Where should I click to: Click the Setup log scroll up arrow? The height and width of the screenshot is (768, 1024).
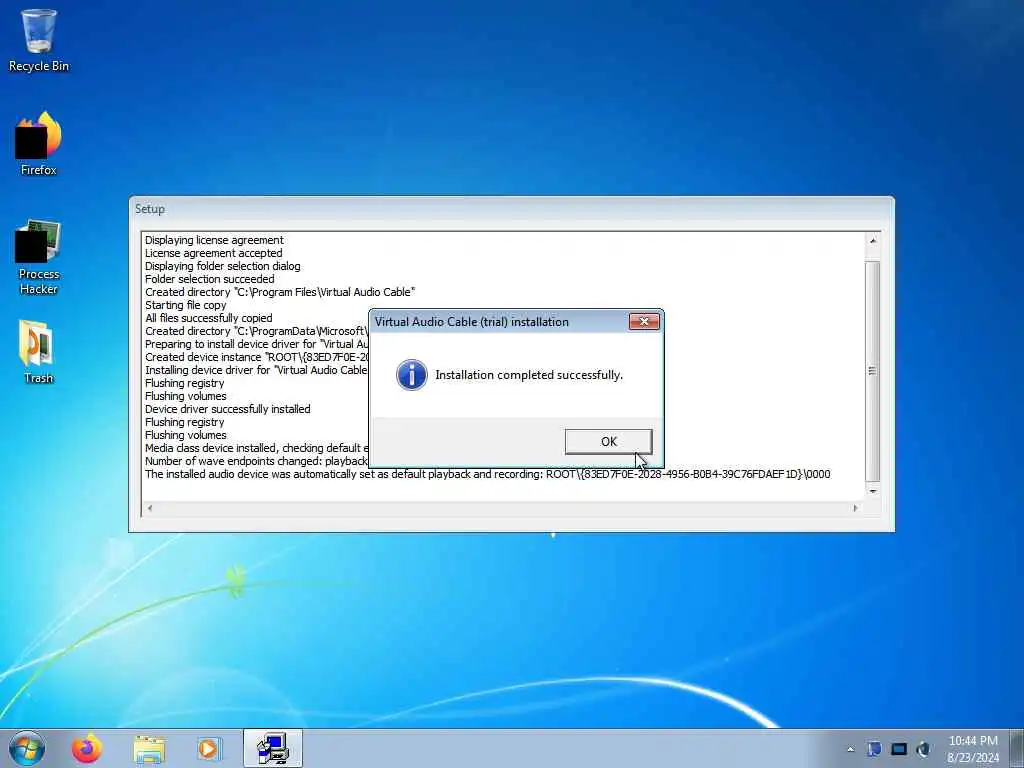click(x=872, y=240)
